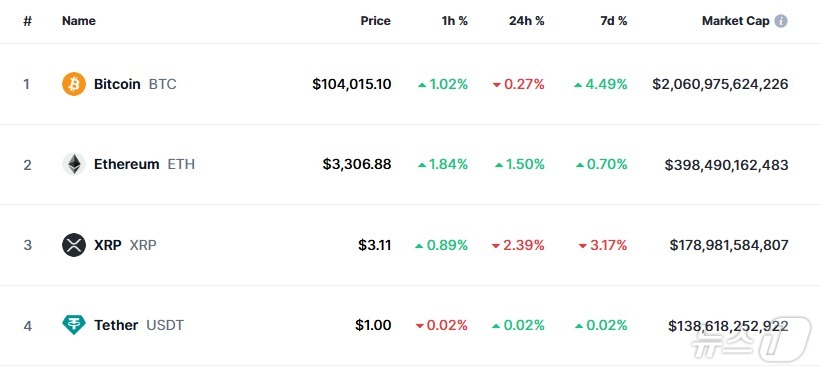Click the Bitcoin orange logo icon
This screenshot has width=821, height=374.
[x=74, y=84]
